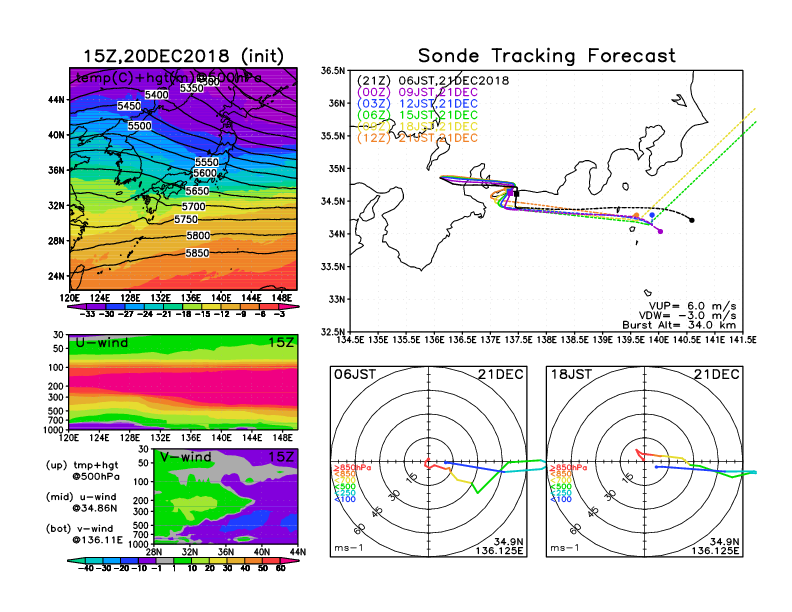
Task: Click the 5500 height contour label
Action: coord(139,126)
